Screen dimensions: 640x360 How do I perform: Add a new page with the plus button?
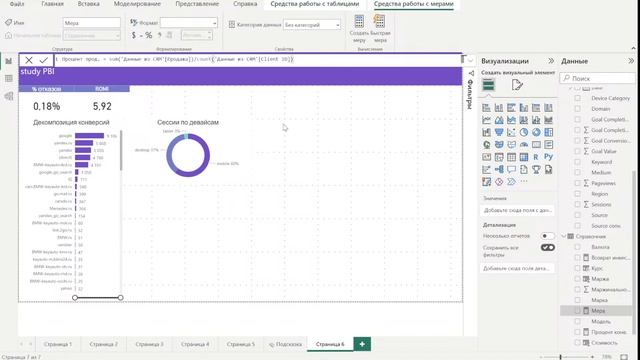click(362, 344)
